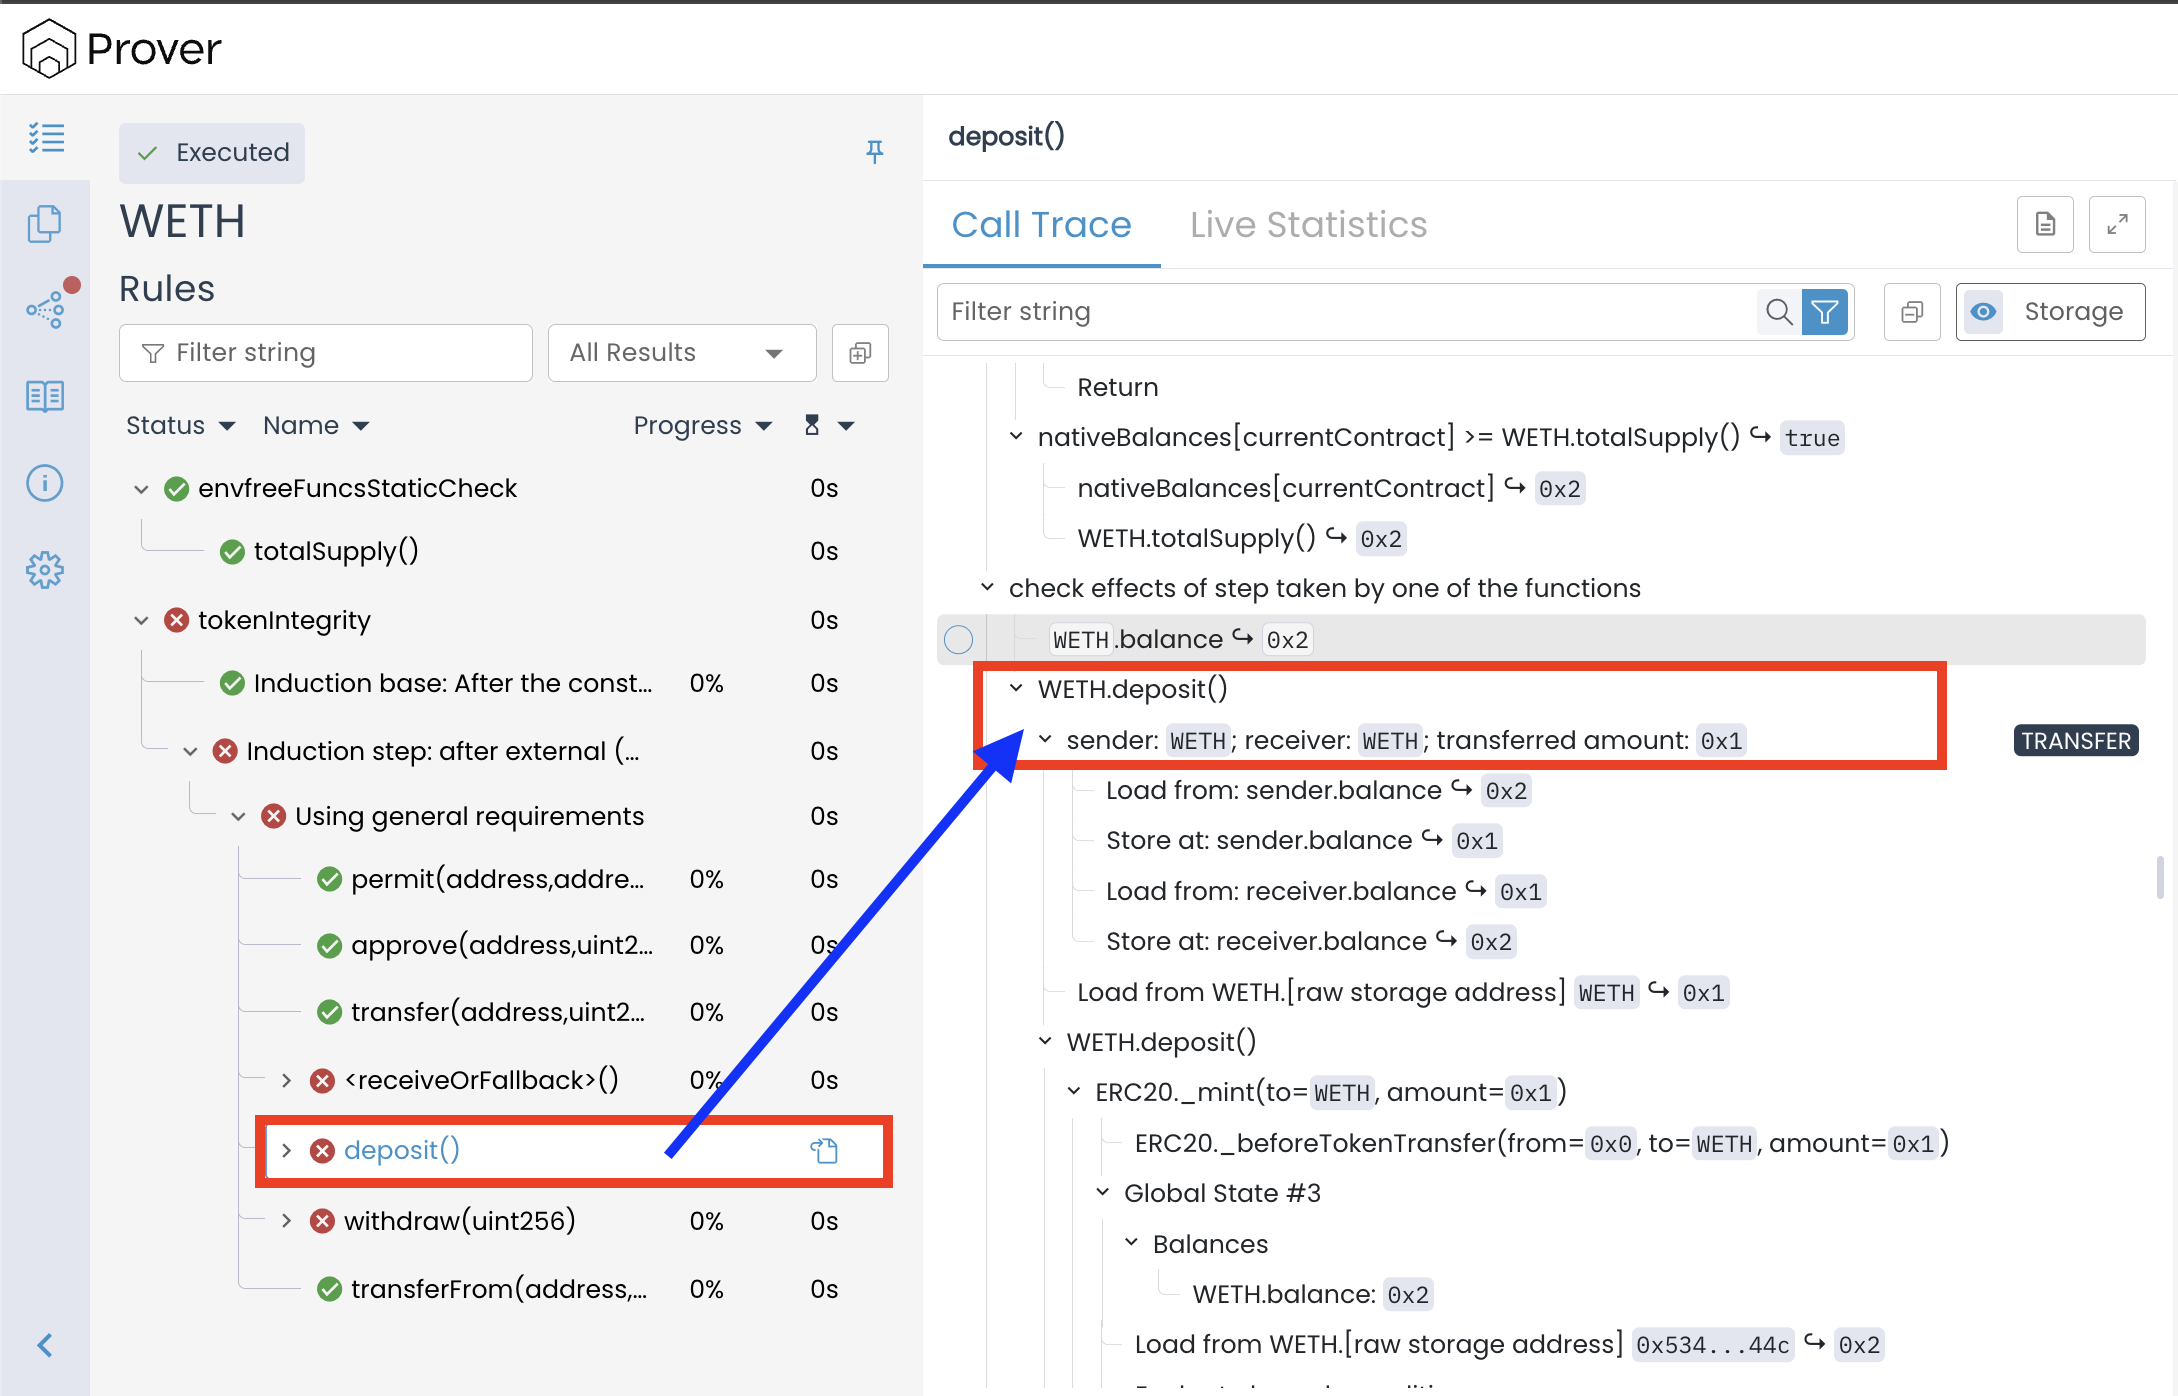This screenshot has width=2178, height=1396.
Task: Collapse the tokenIntegrity rule tree
Action: point(141,621)
